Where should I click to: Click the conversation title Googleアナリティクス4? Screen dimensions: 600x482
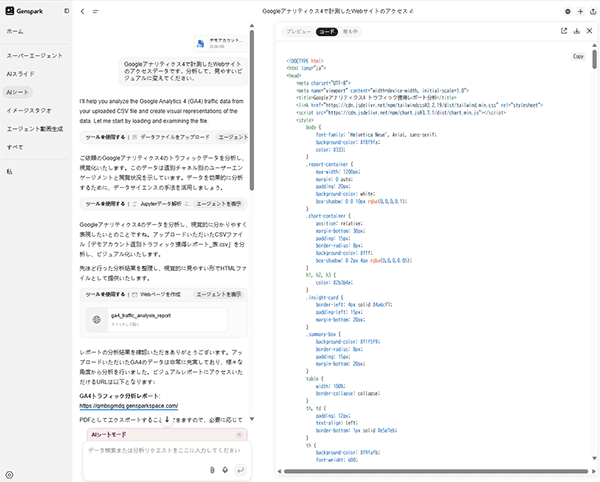[335, 11]
